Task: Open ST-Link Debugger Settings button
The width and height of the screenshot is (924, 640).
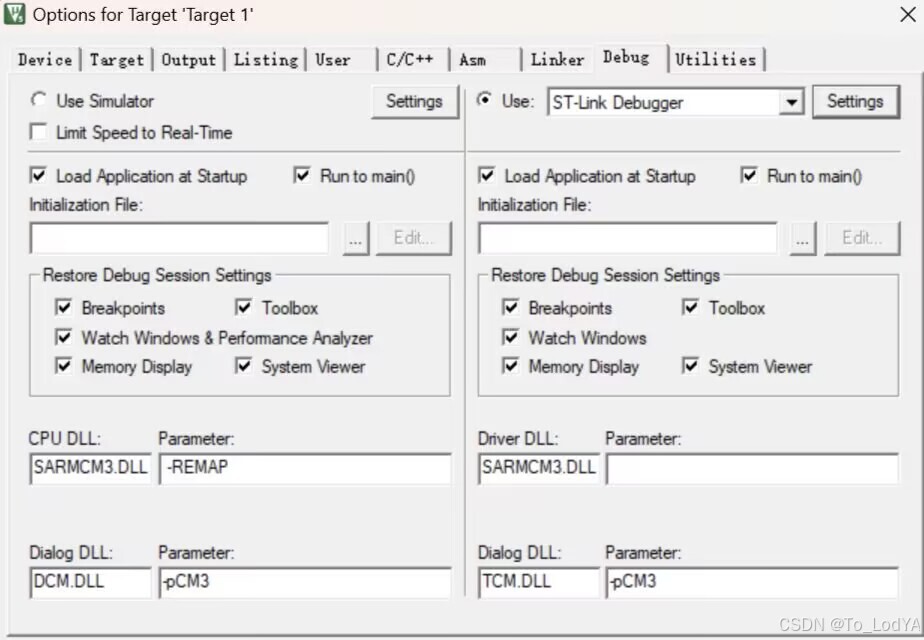Action: pos(855,102)
